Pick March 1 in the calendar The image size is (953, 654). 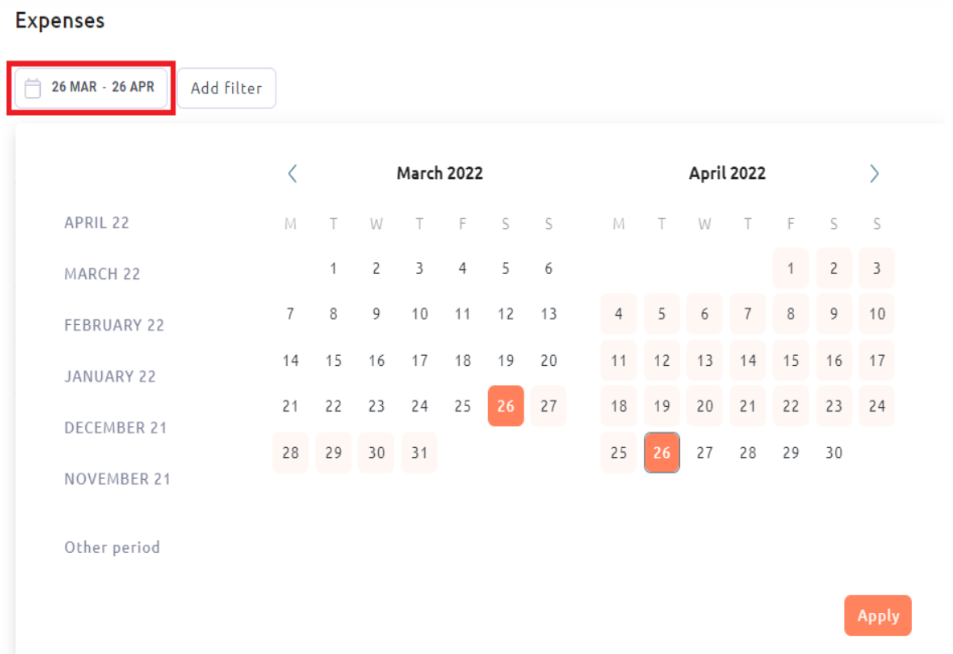pyautogui.click(x=333, y=269)
